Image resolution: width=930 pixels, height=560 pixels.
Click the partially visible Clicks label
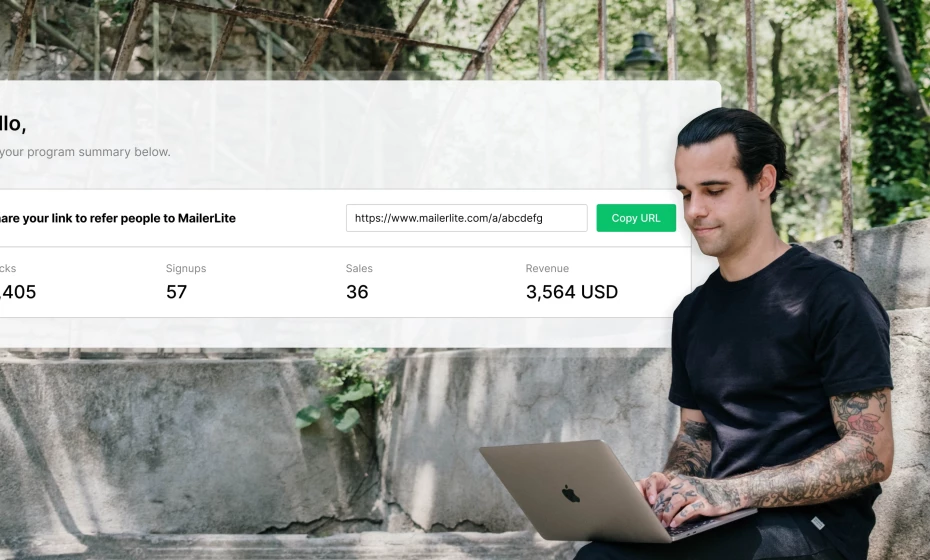coord(8,268)
